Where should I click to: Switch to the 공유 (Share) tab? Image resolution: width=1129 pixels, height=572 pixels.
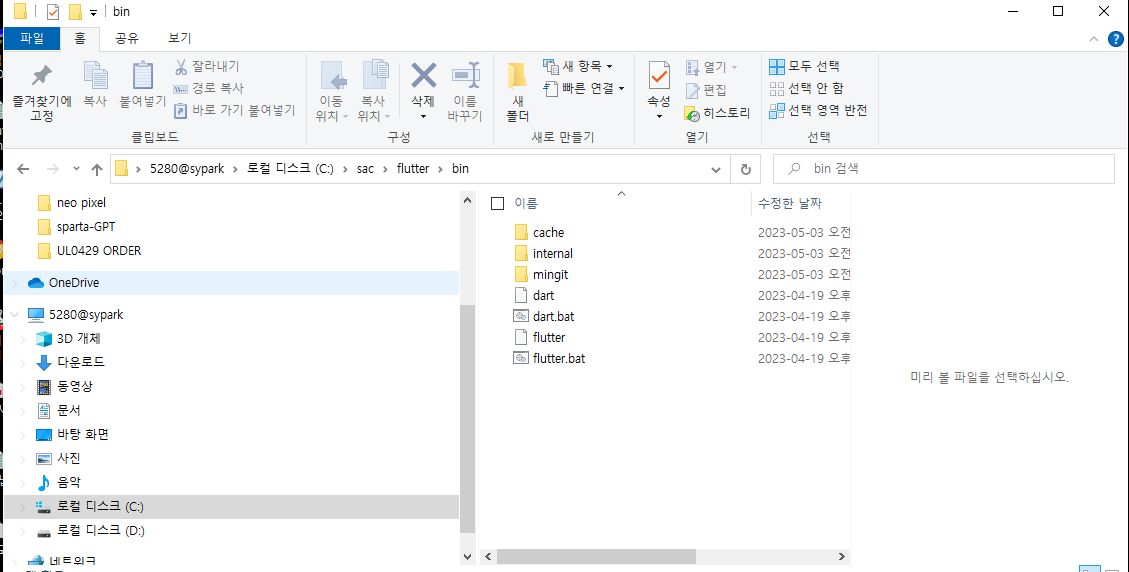click(x=127, y=38)
